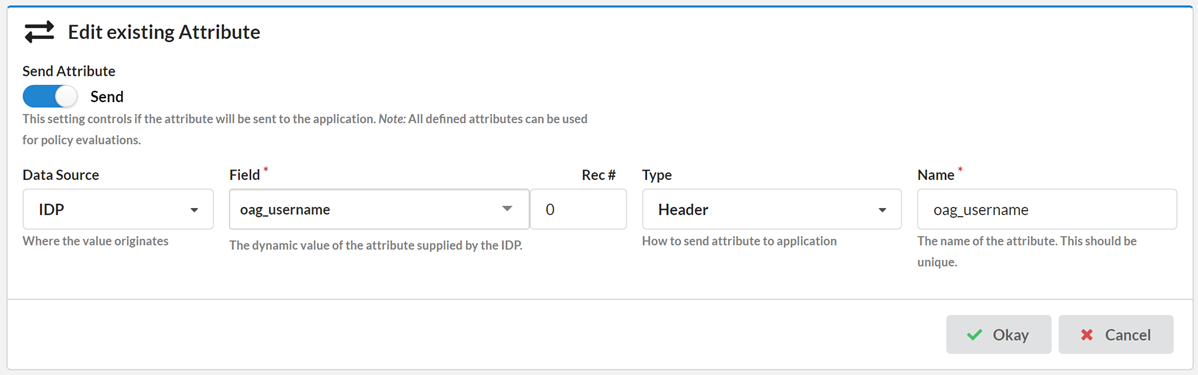Click the Cancel button
Screen dimensions: 1198x375
click(1115, 335)
